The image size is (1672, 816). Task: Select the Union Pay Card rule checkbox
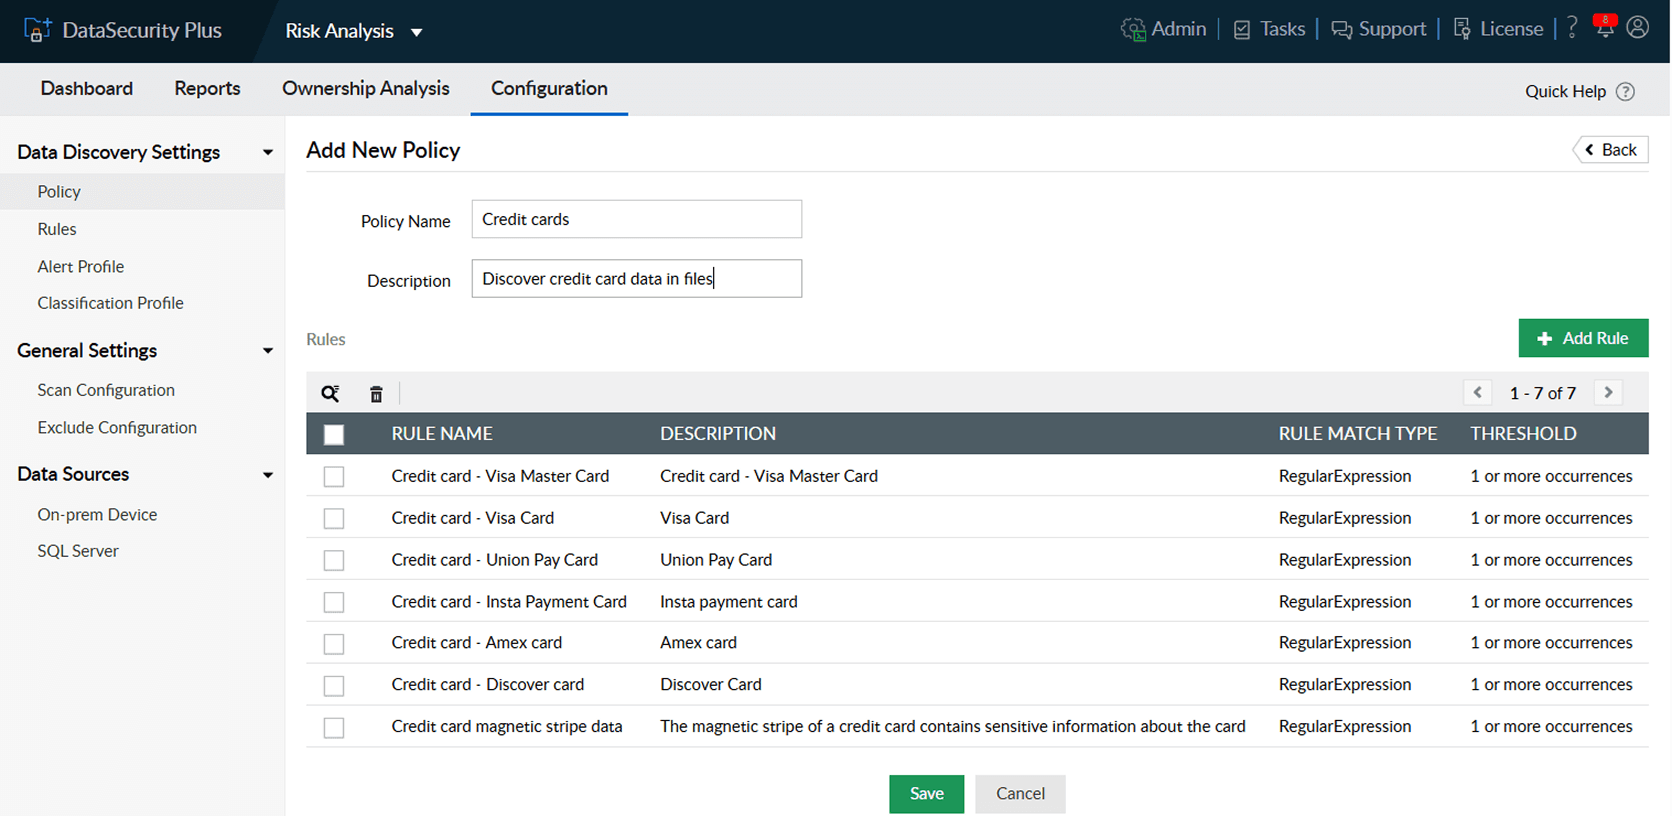click(x=334, y=560)
